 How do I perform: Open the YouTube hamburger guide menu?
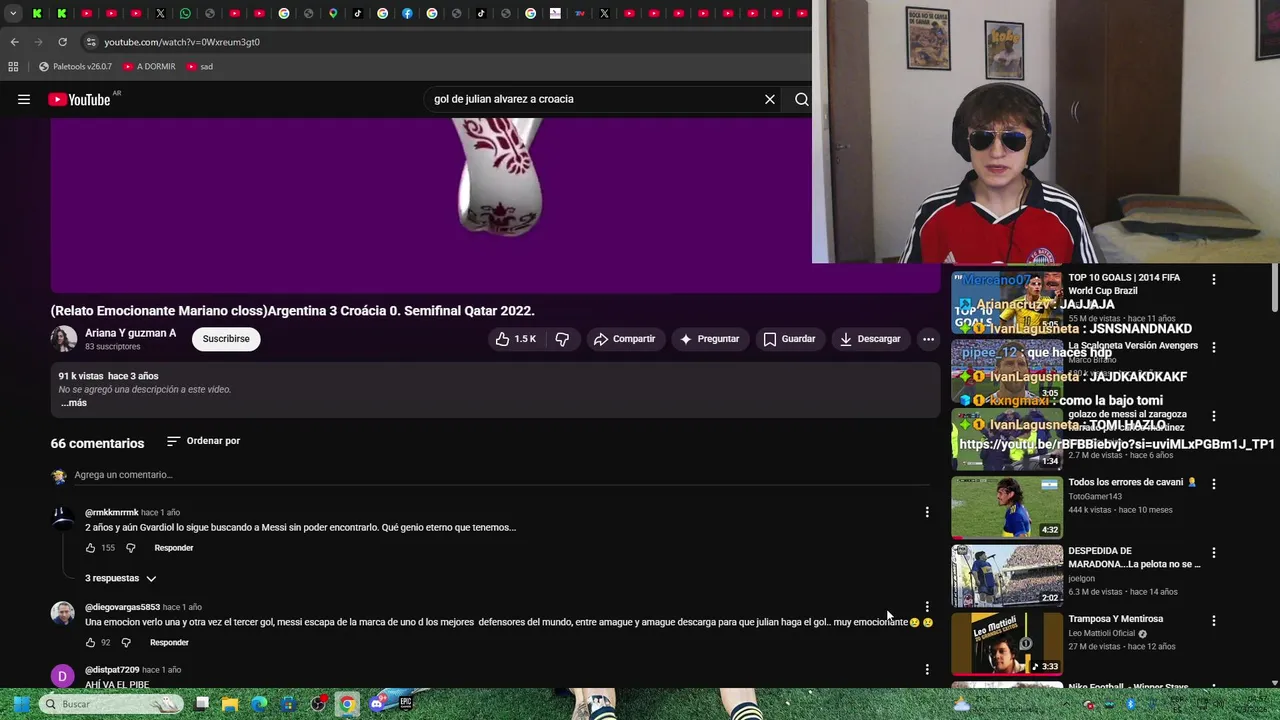[24, 99]
